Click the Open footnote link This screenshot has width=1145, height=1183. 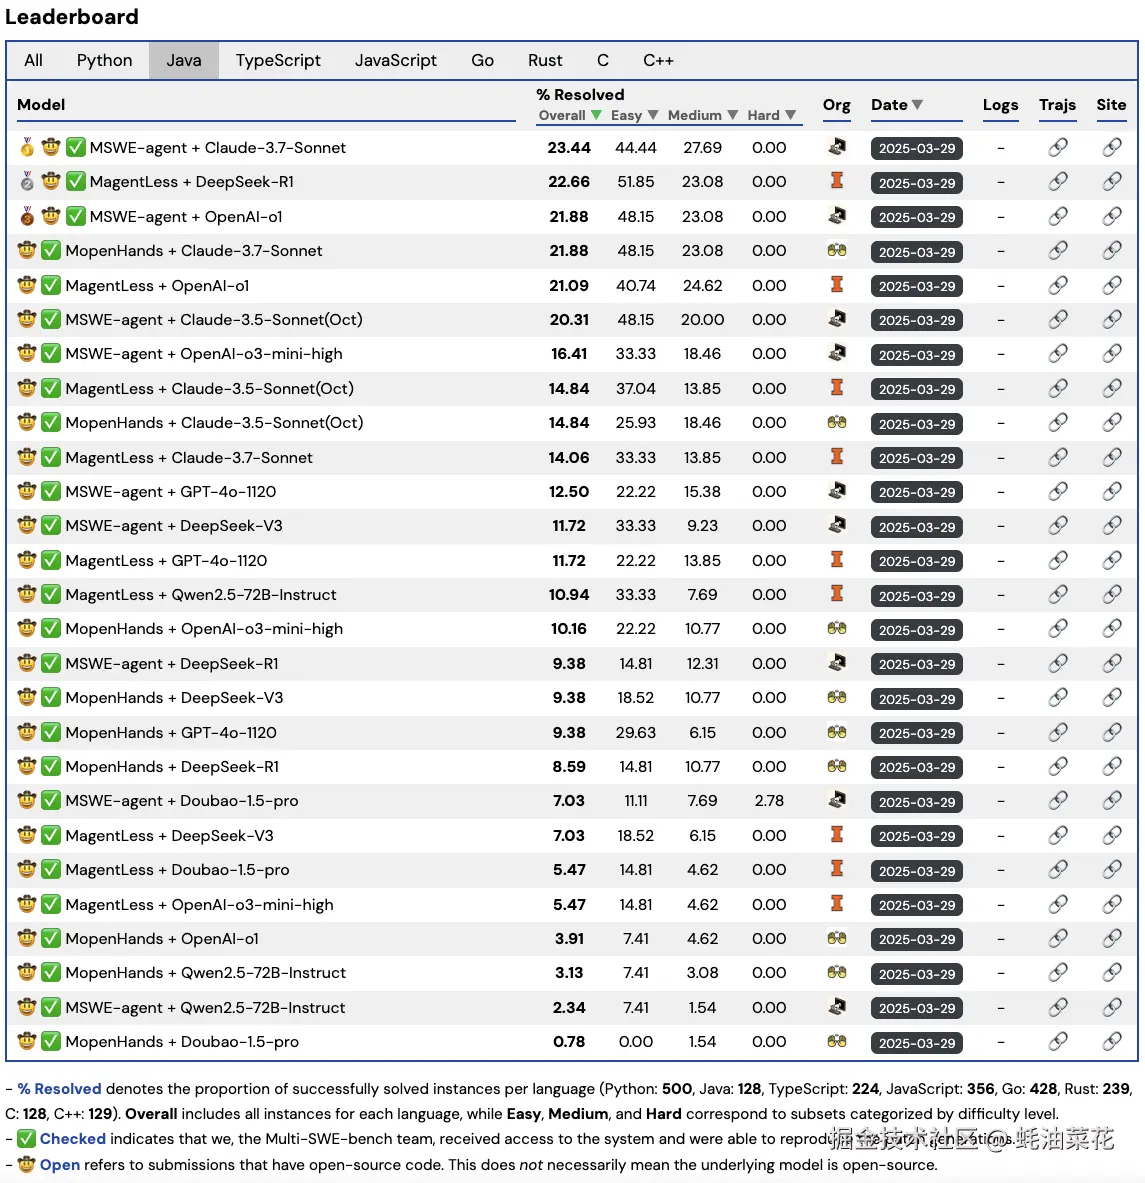coord(60,1164)
